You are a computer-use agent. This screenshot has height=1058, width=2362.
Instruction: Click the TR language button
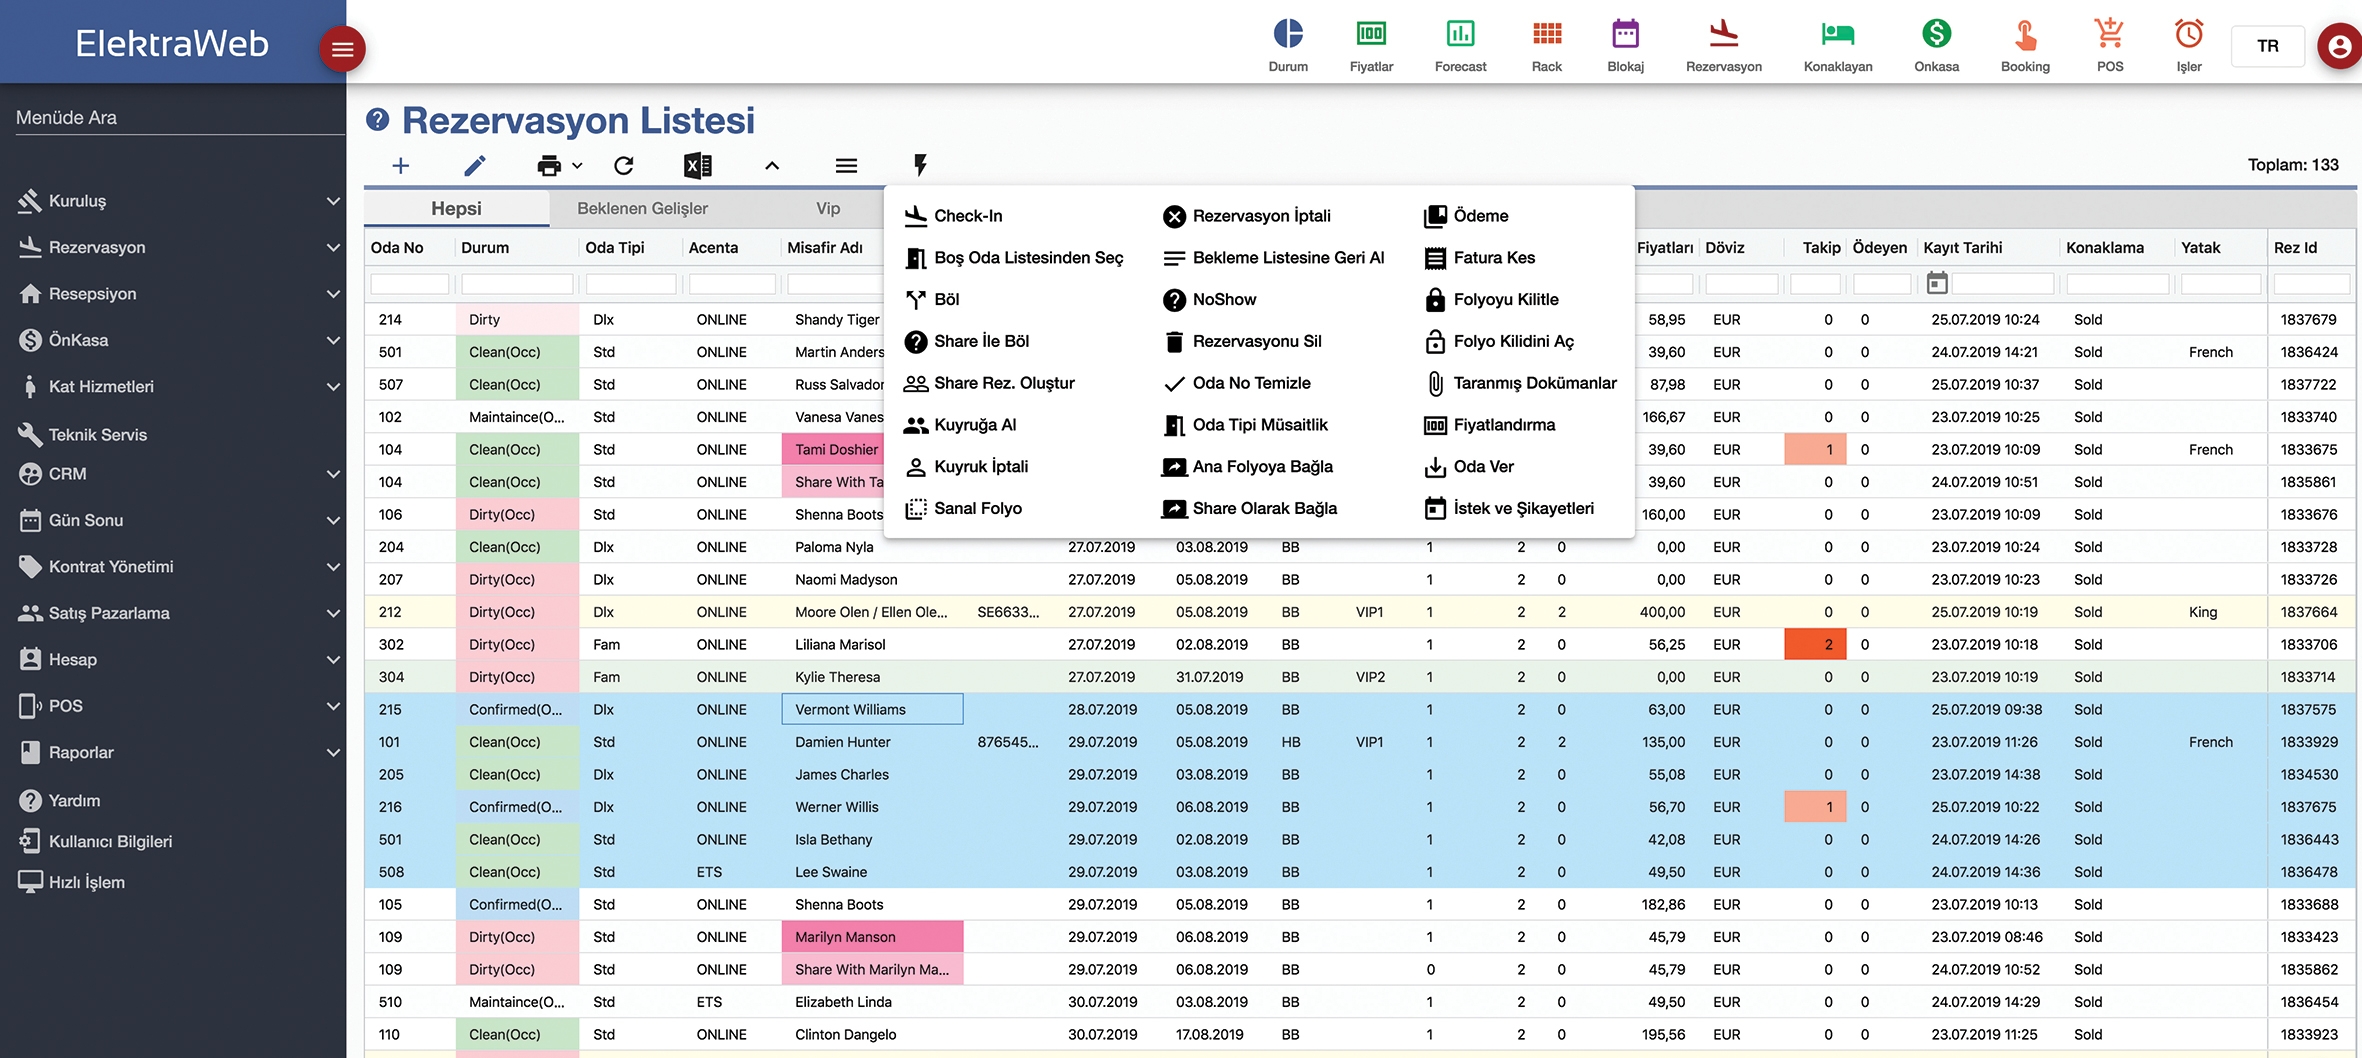[x=2267, y=46]
